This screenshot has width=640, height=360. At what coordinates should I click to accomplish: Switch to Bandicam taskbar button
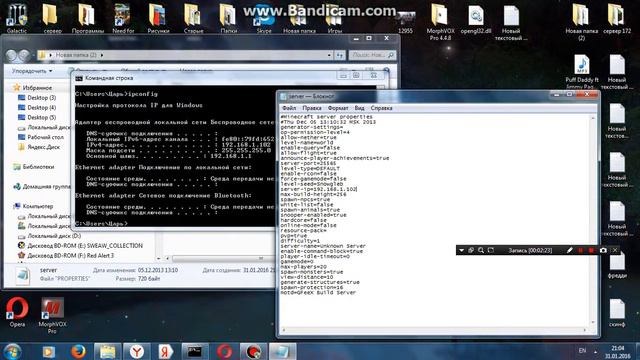tap(253, 351)
